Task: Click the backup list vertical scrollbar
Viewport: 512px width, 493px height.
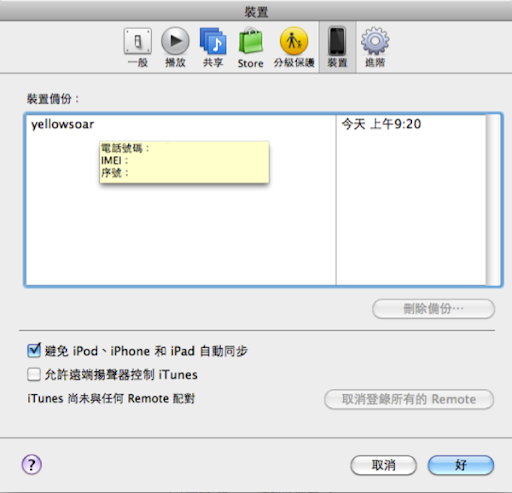Action: 493,200
